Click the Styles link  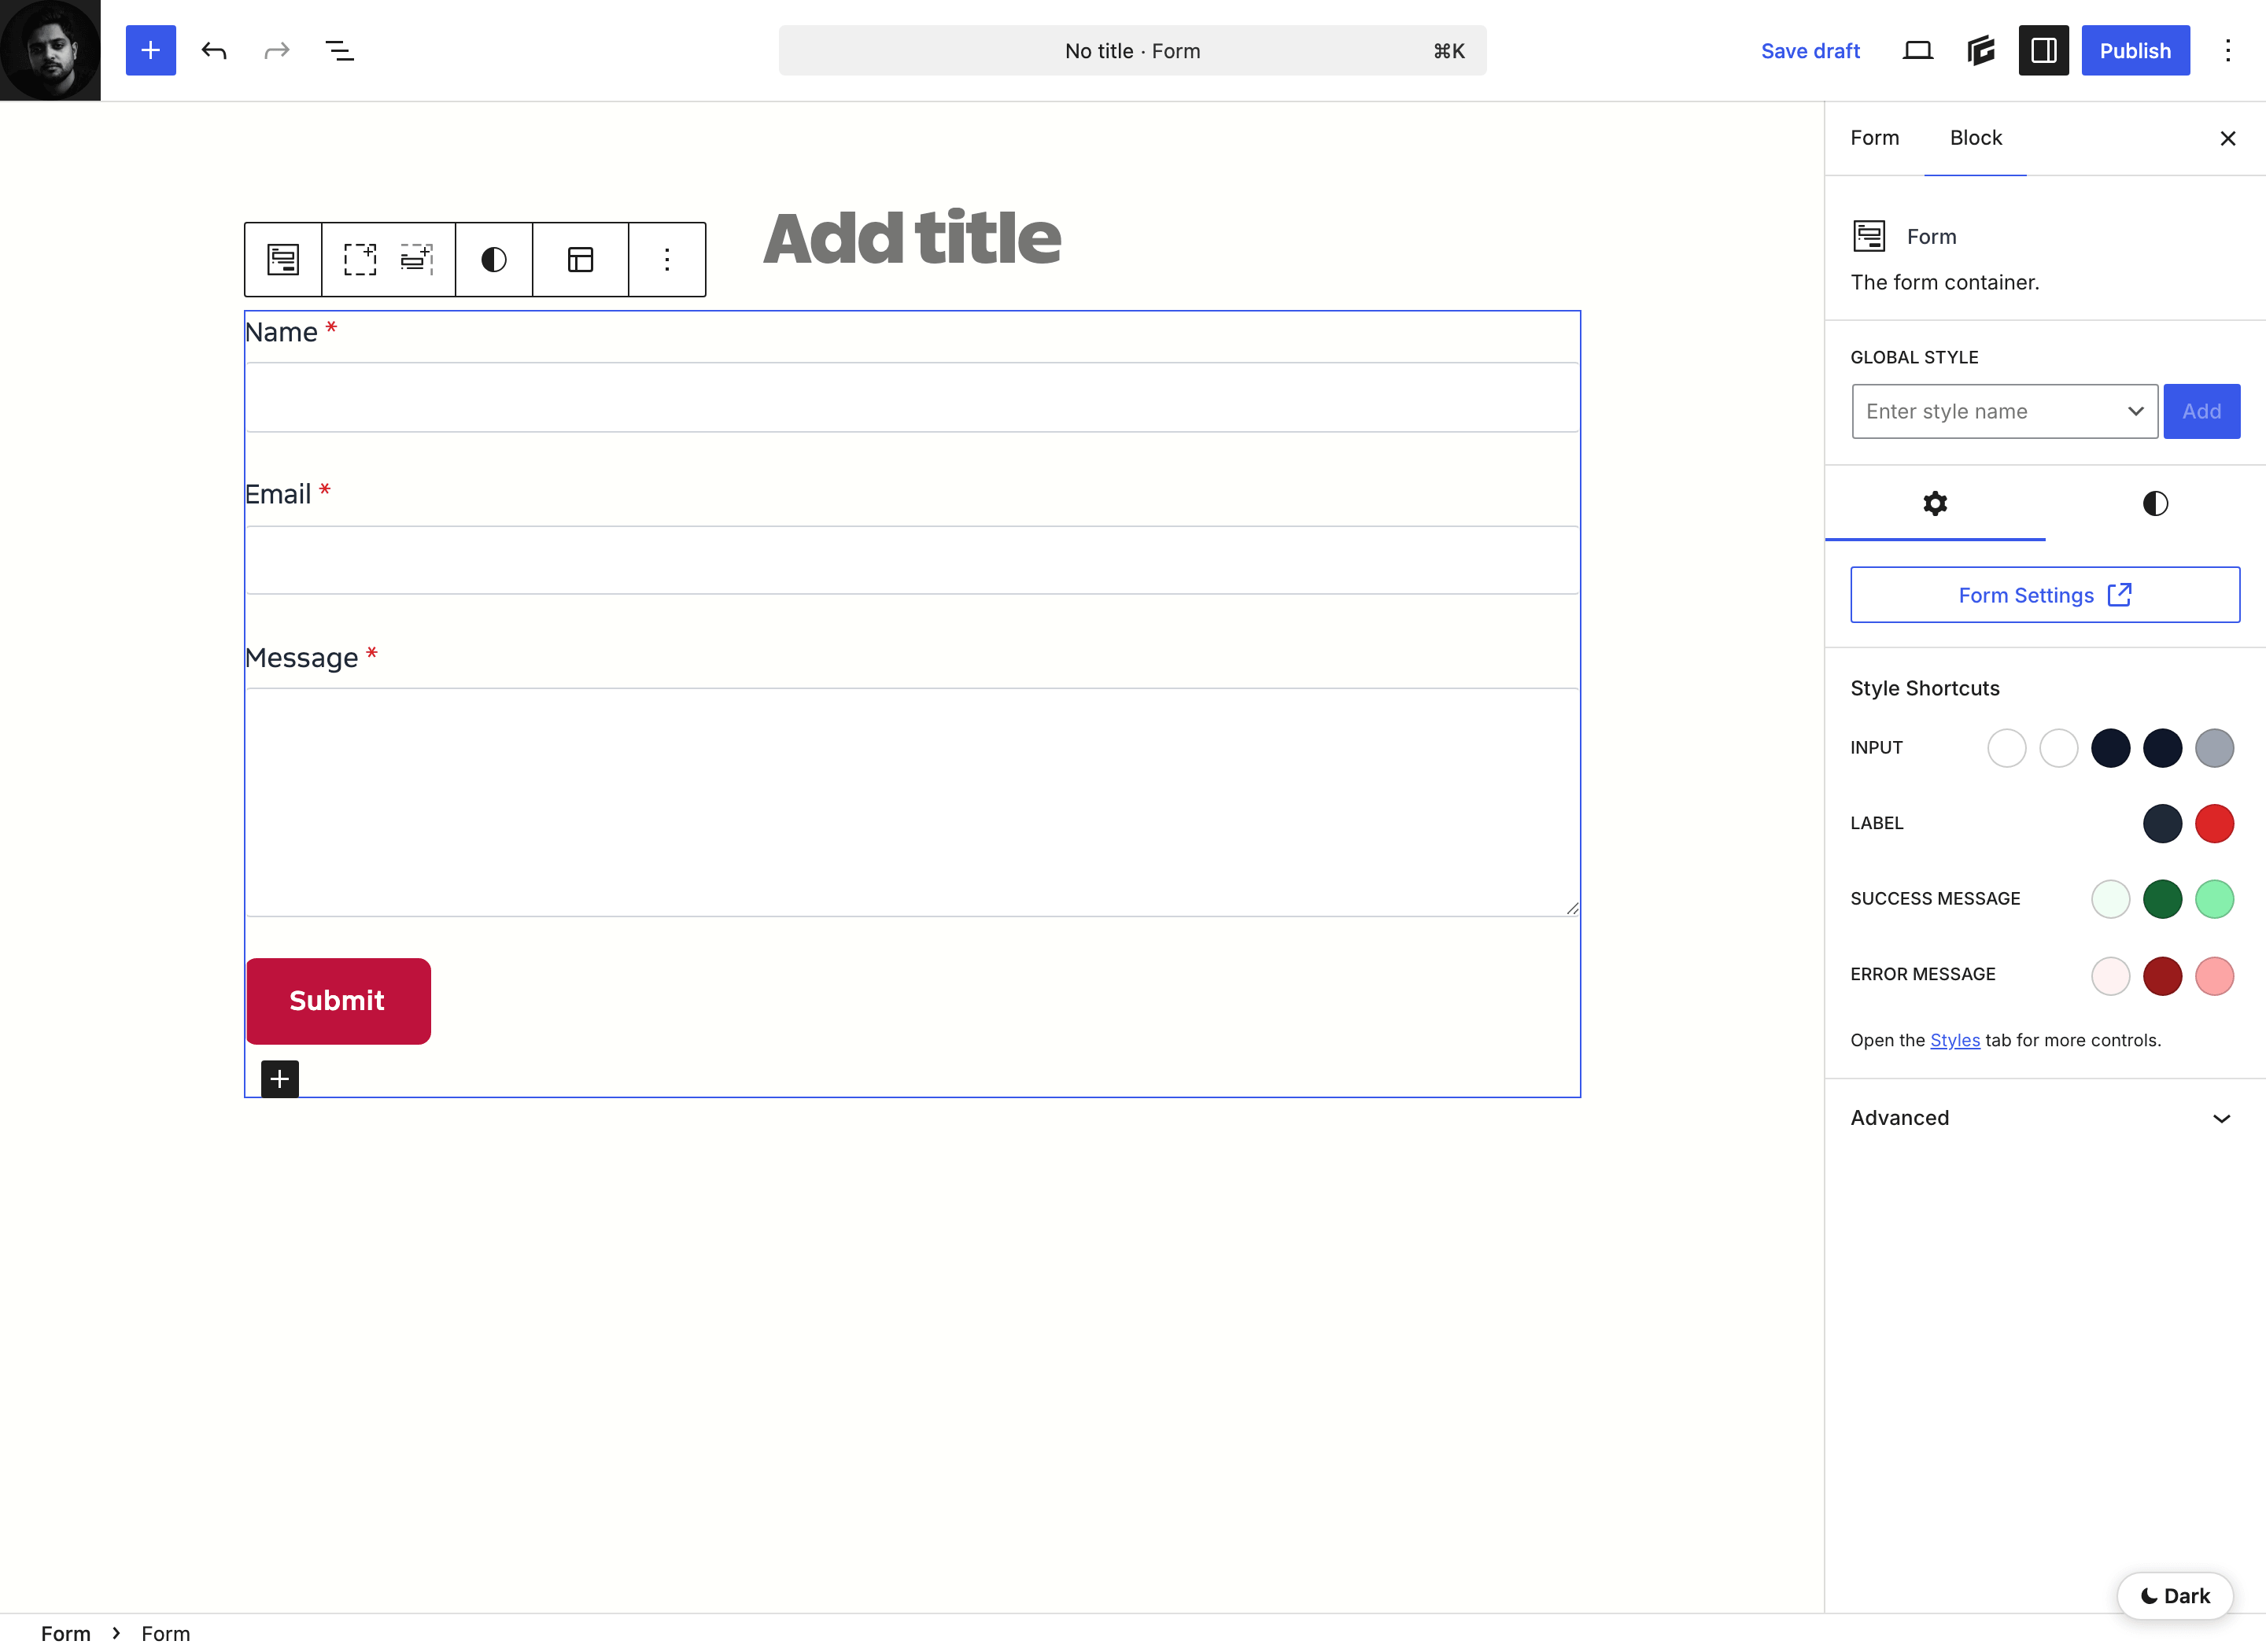pyautogui.click(x=1955, y=1040)
